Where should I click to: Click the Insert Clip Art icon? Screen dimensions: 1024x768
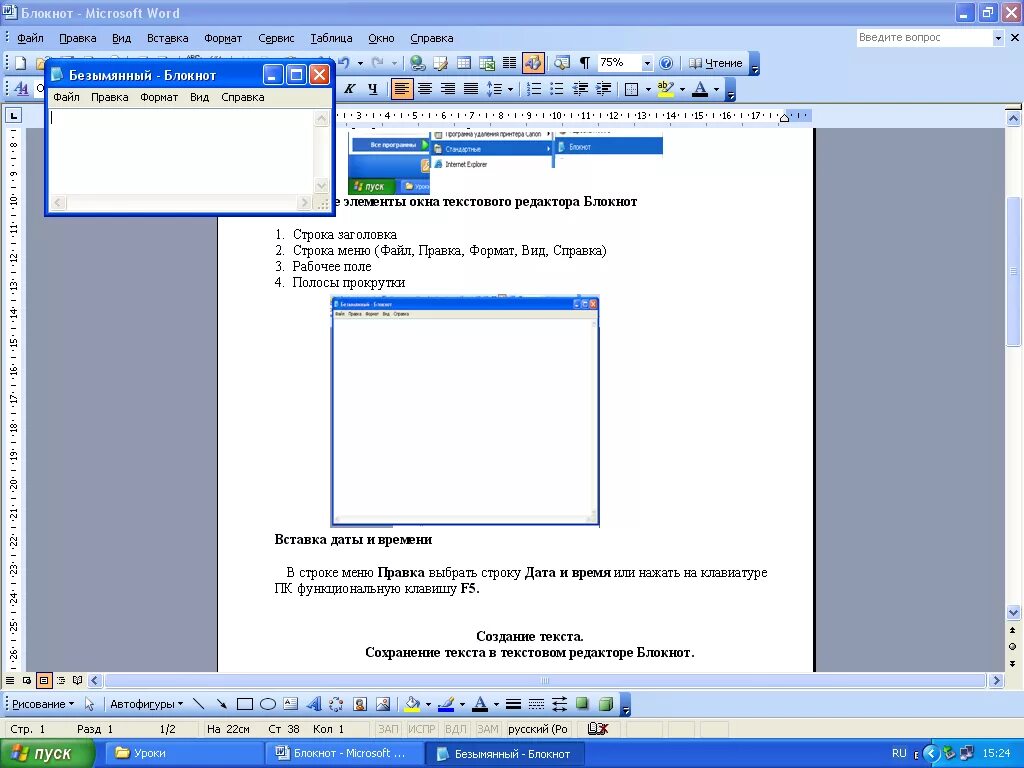point(360,704)
